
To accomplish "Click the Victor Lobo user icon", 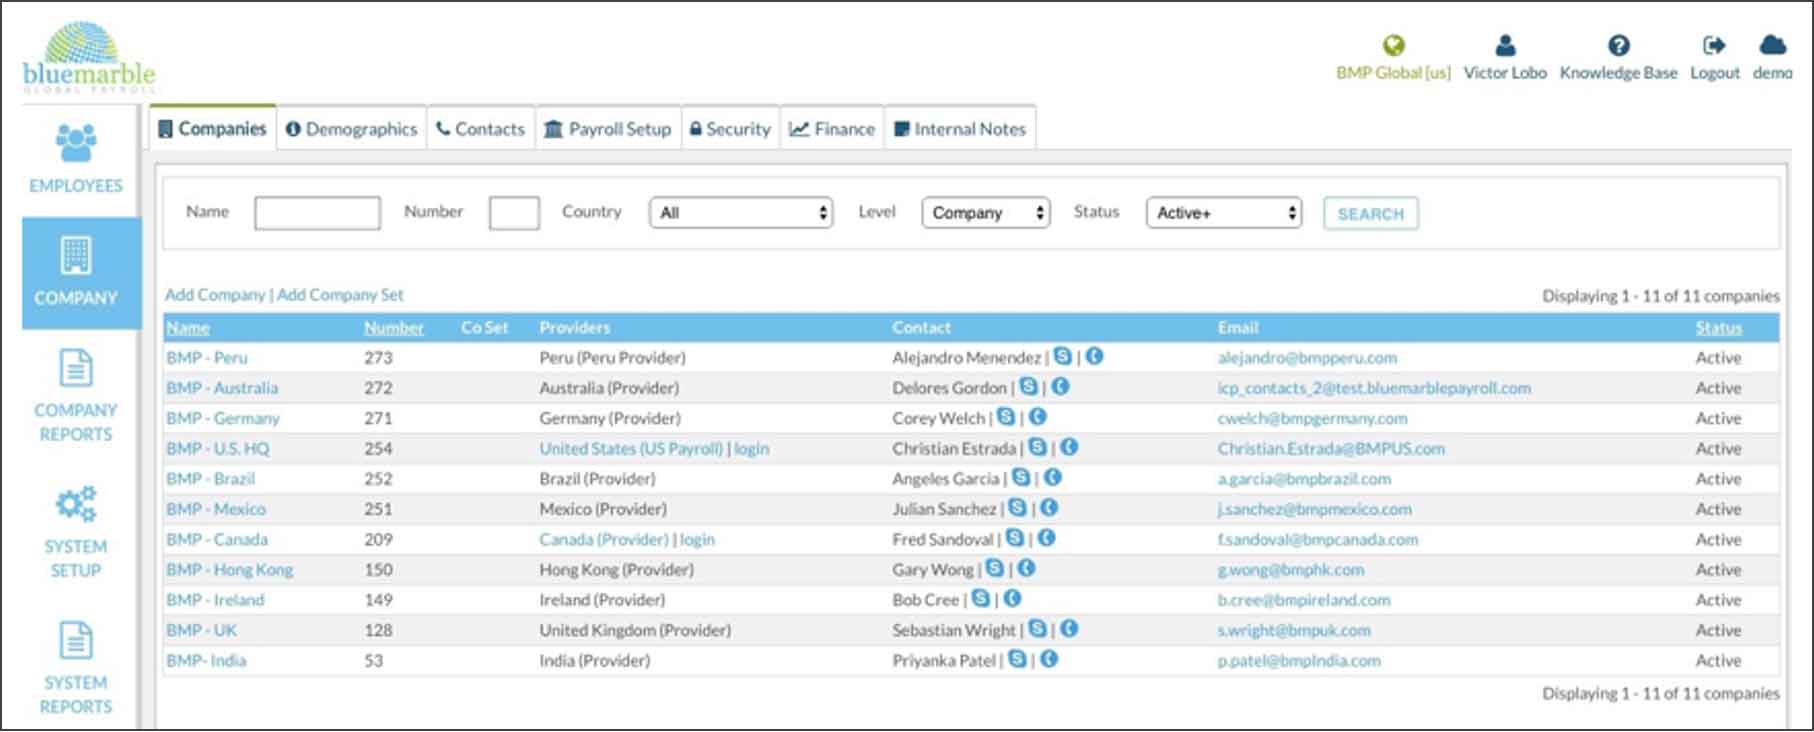I will pos(1505,45).
